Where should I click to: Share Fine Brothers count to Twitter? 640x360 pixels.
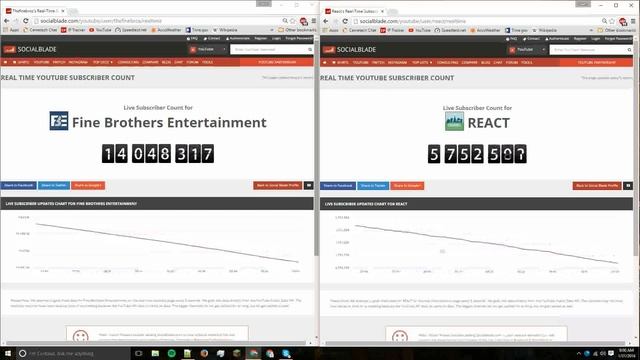(x=53, y=185)
